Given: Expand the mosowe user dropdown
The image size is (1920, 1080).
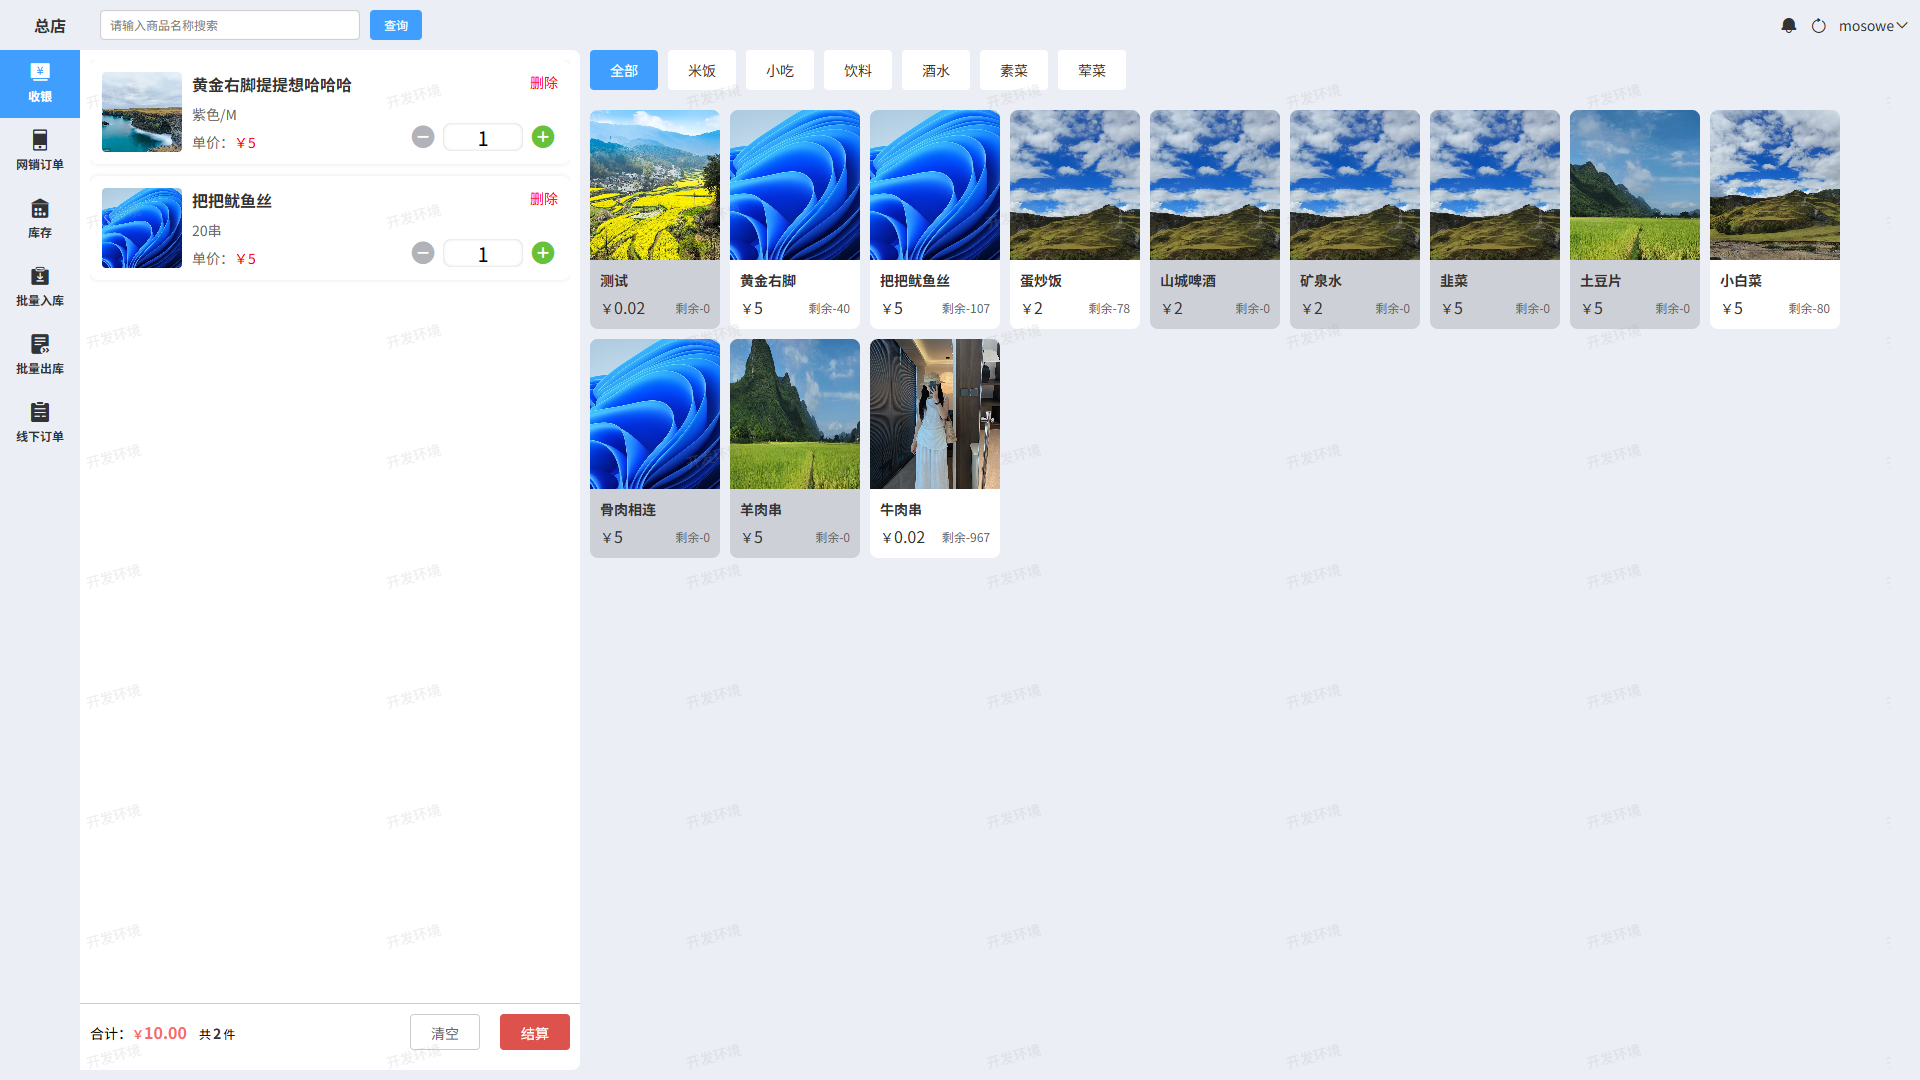Looking at the screenshot, I should coord(1873,26).
